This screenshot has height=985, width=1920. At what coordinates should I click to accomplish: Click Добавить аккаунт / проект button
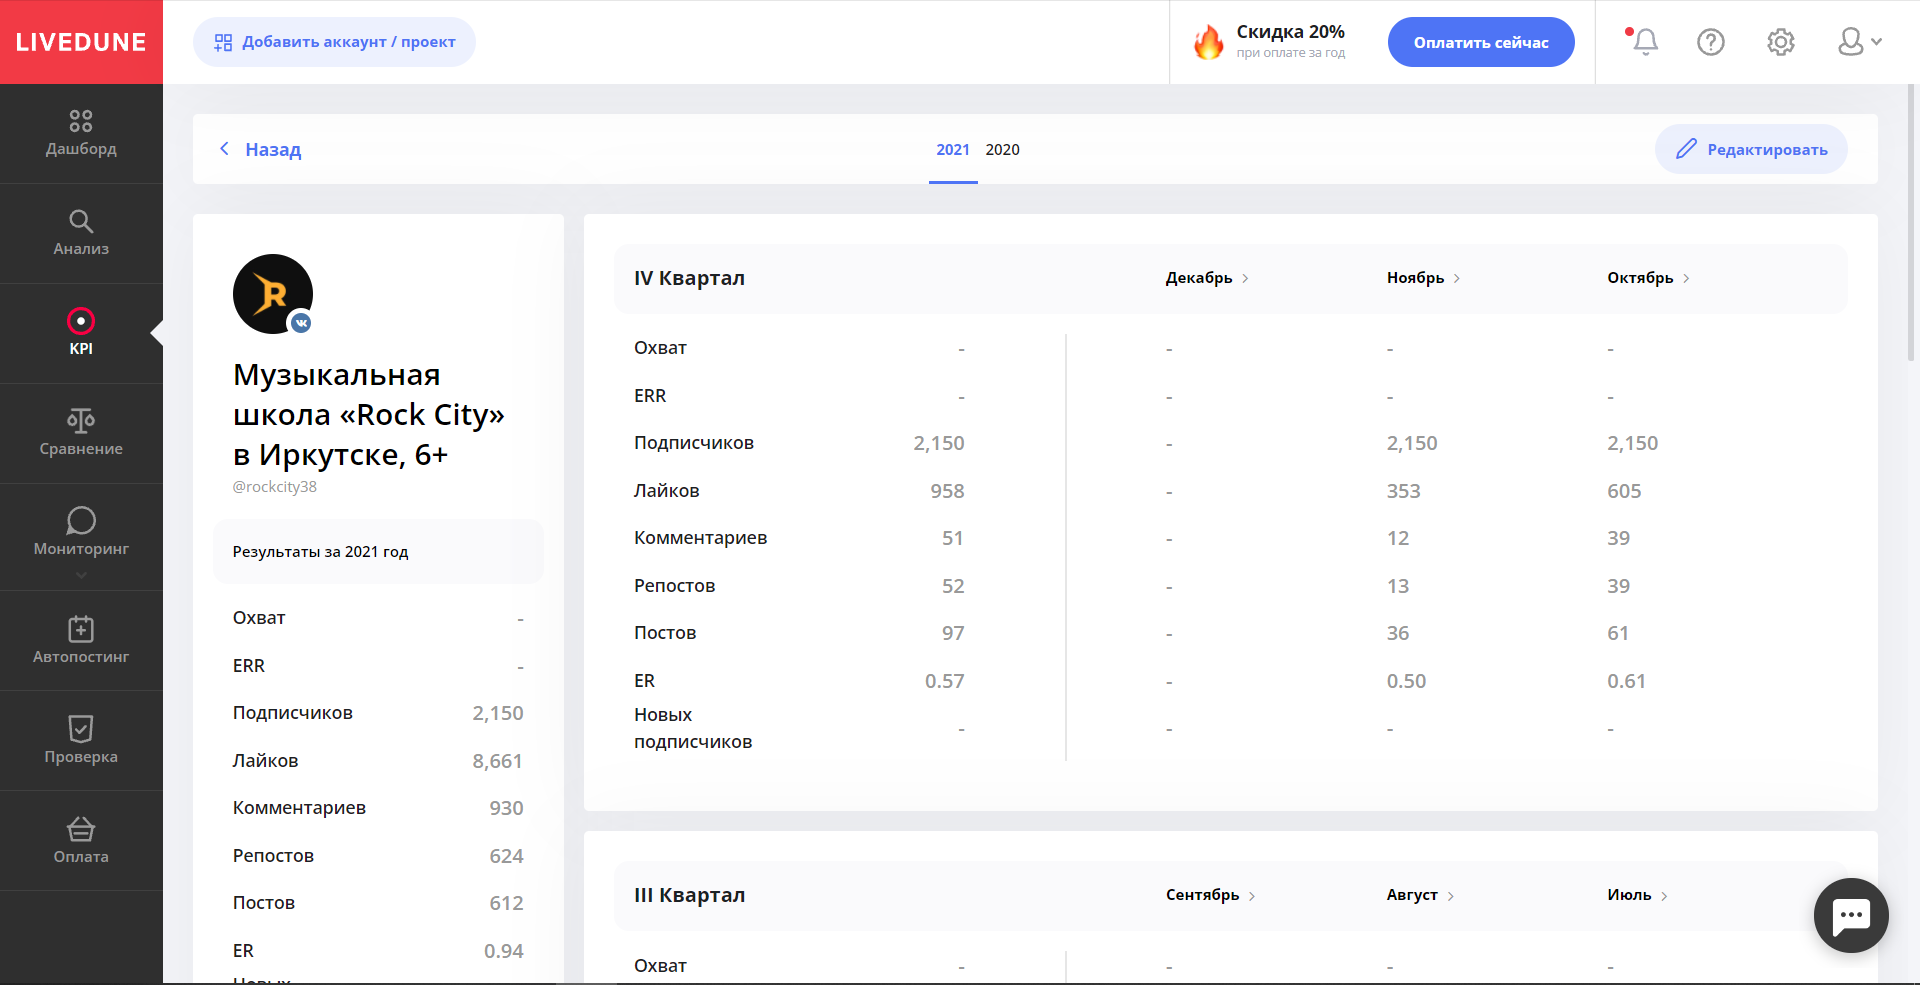[334, 42]
